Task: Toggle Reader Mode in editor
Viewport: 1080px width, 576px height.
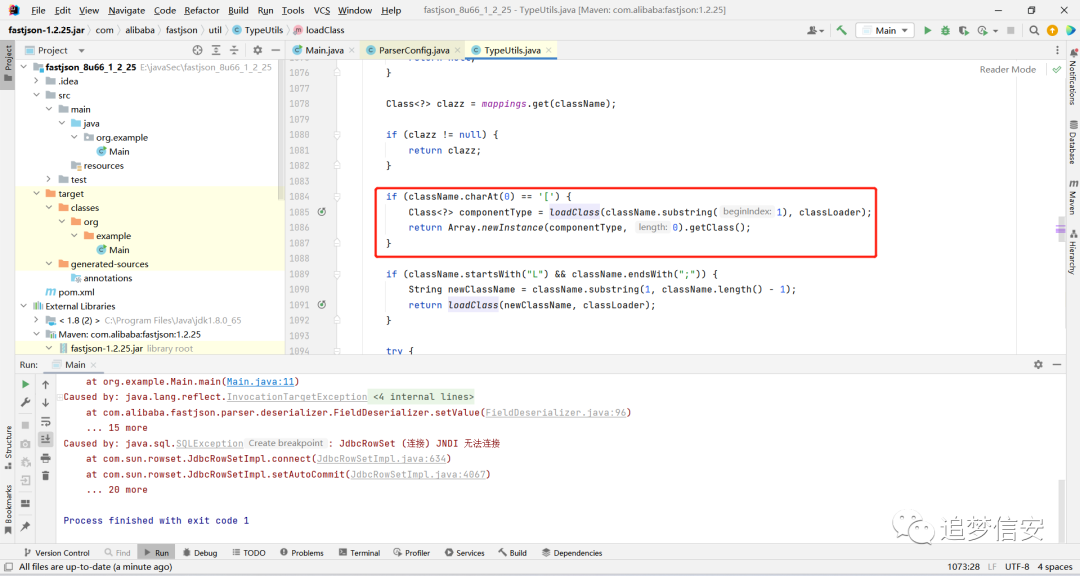Action: point(1008,70)
